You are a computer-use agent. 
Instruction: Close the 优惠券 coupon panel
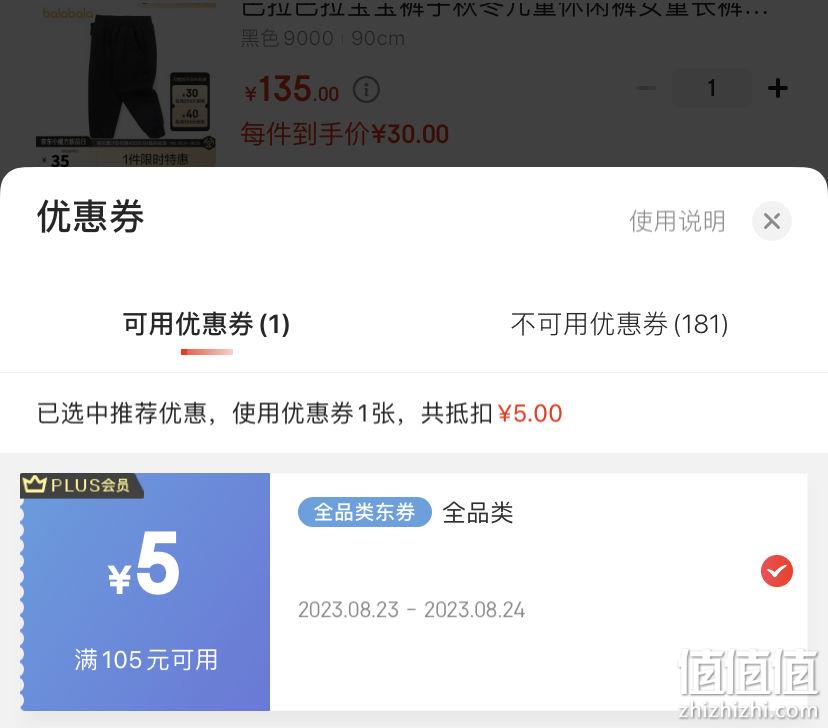tap(771, 221)
